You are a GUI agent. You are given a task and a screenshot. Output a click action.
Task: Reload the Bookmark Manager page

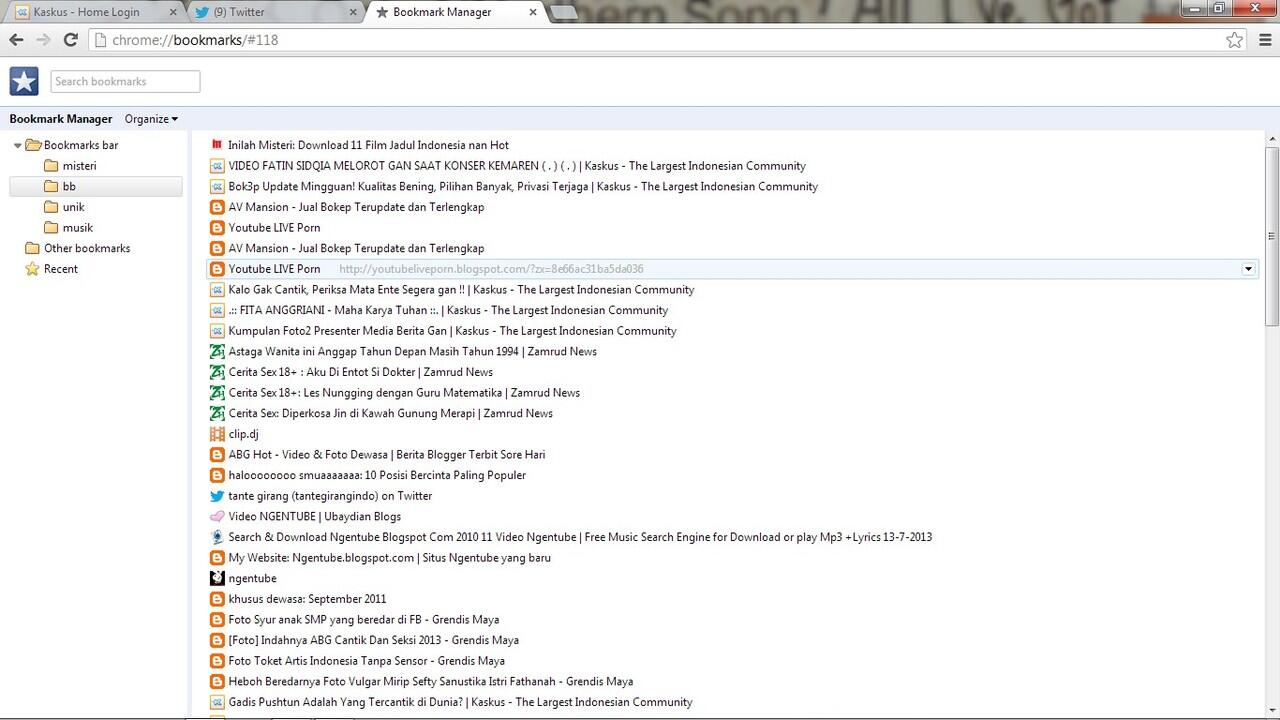[70, 40]
